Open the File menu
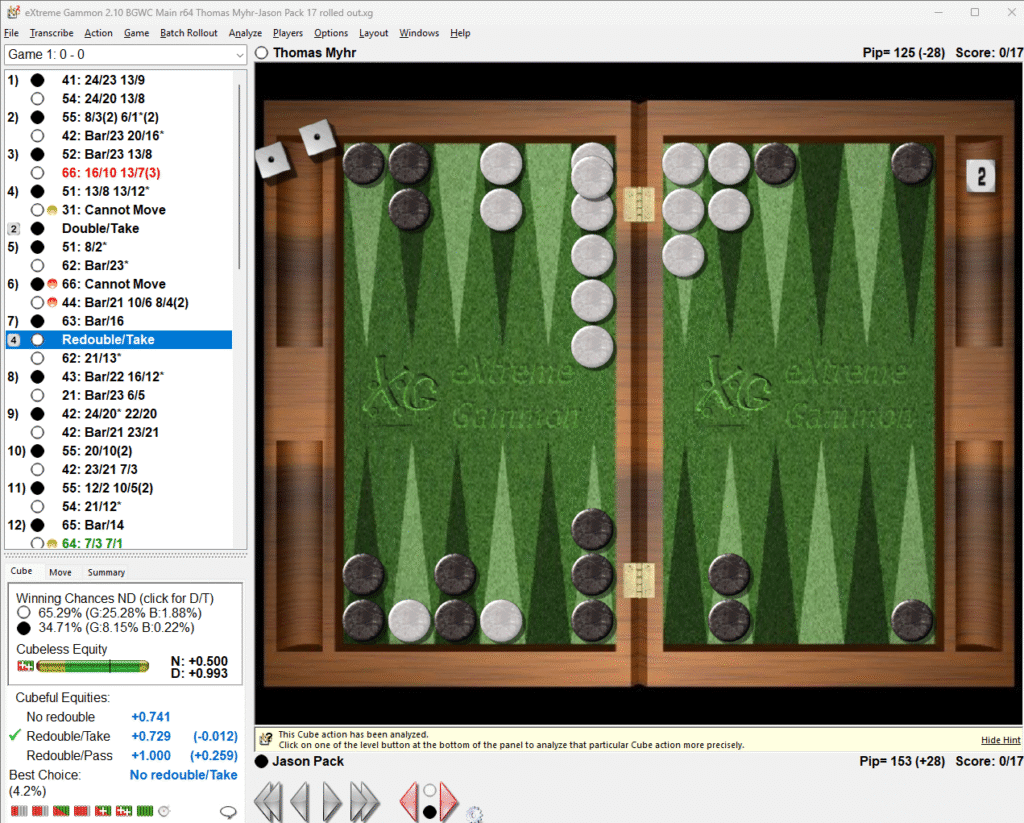 pyautogui.click(x=11, y=33)
